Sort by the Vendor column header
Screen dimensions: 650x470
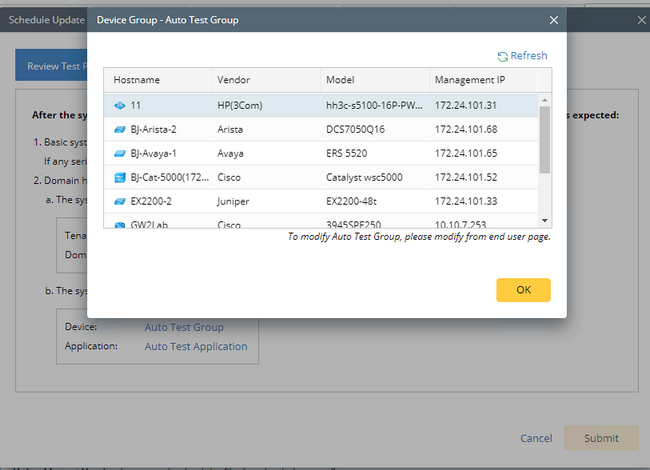pyautogui.click(x=234, y=80)
